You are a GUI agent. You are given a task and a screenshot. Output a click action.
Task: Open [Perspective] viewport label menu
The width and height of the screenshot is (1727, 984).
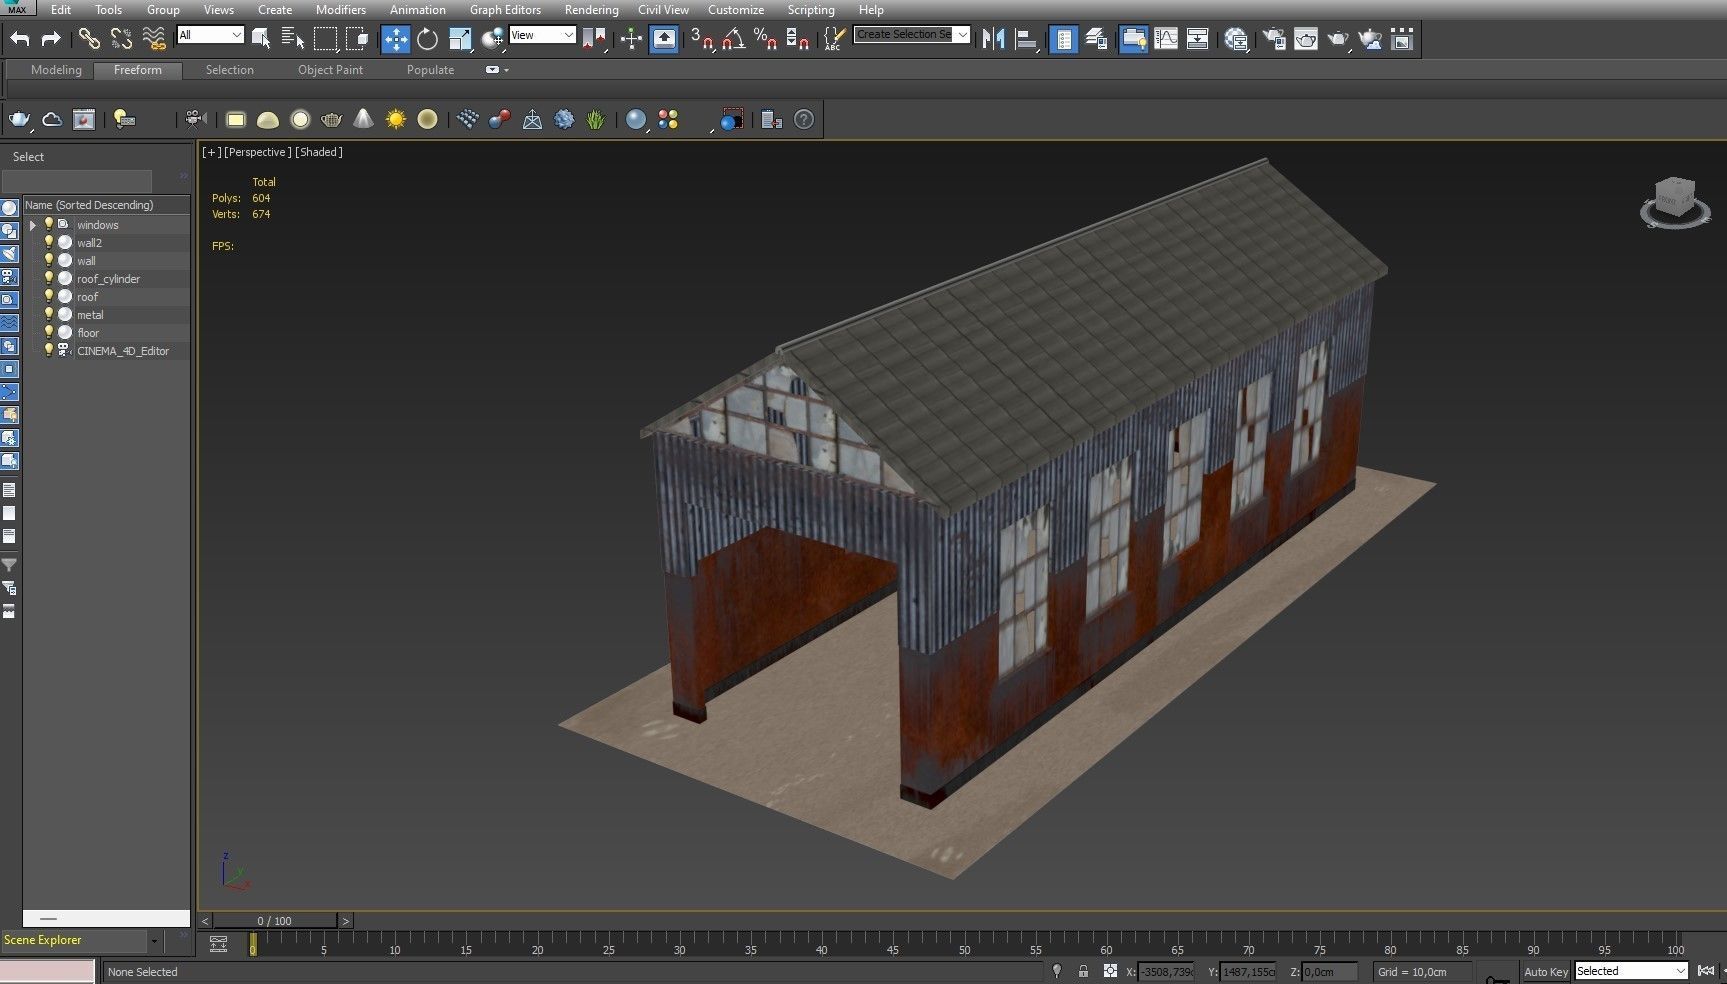click(258, 152)
